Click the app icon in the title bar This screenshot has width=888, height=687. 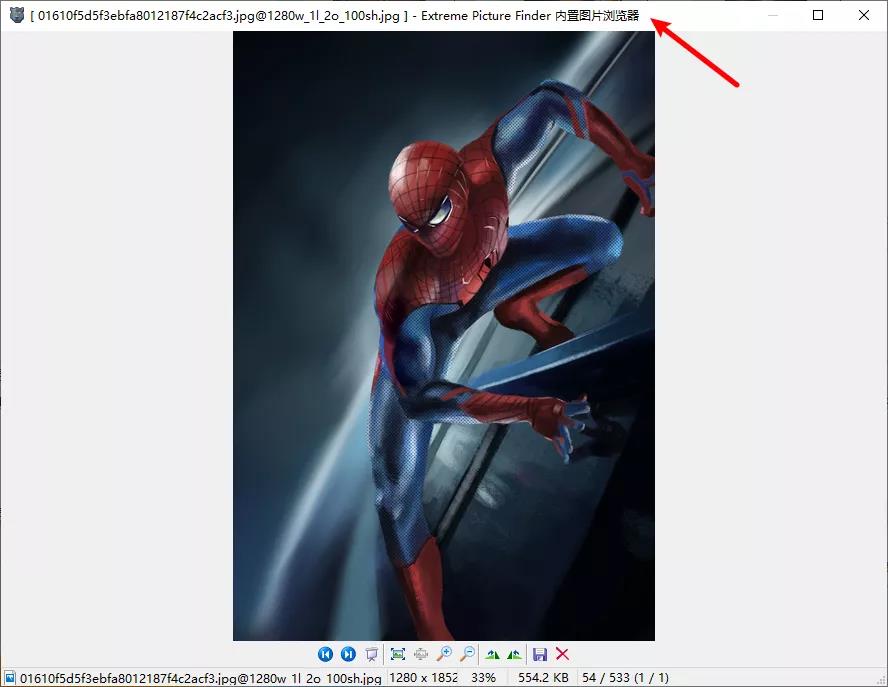tap(17, 15)
